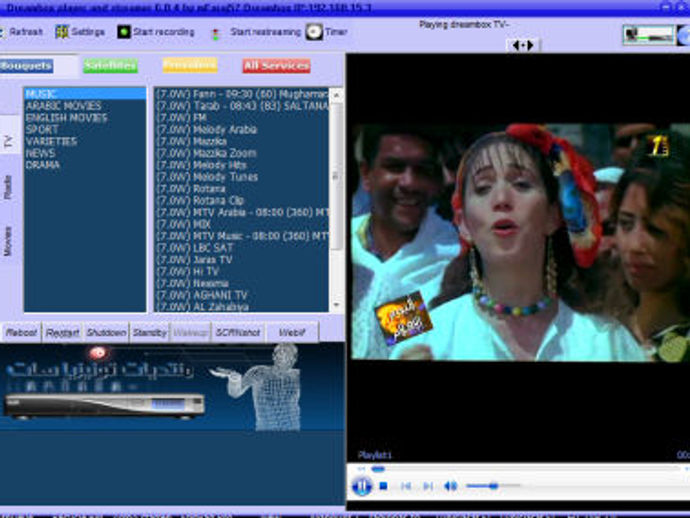
Task: Adjust the volume slider handle
Action: coord(494,486)
